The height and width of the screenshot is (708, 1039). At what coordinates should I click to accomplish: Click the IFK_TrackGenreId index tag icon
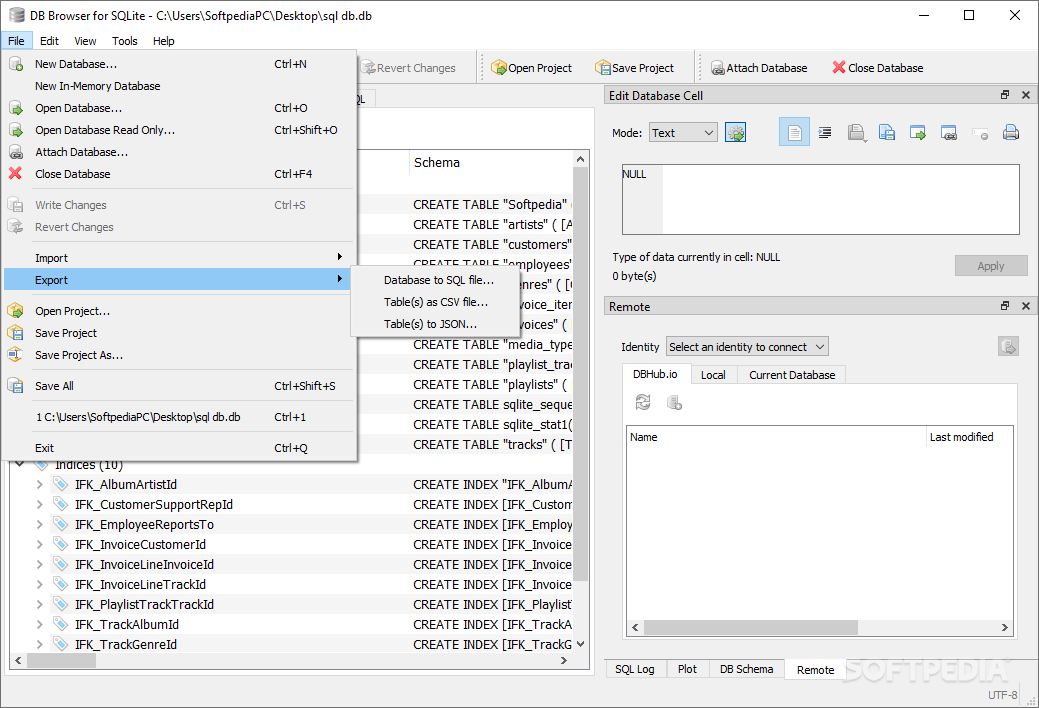[60, 644]
